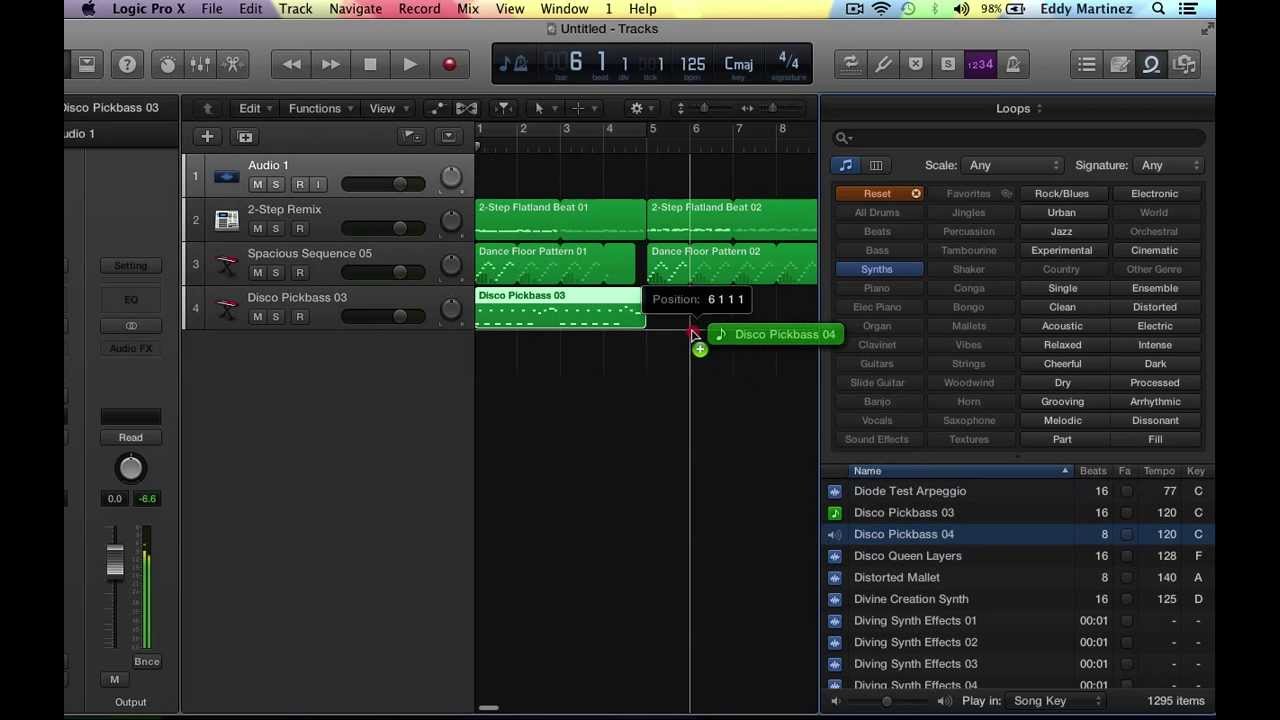Click the Fast Forward transport button
Image resolution: width=1280 pixels, height=720 pixels.
pos(331,64)
